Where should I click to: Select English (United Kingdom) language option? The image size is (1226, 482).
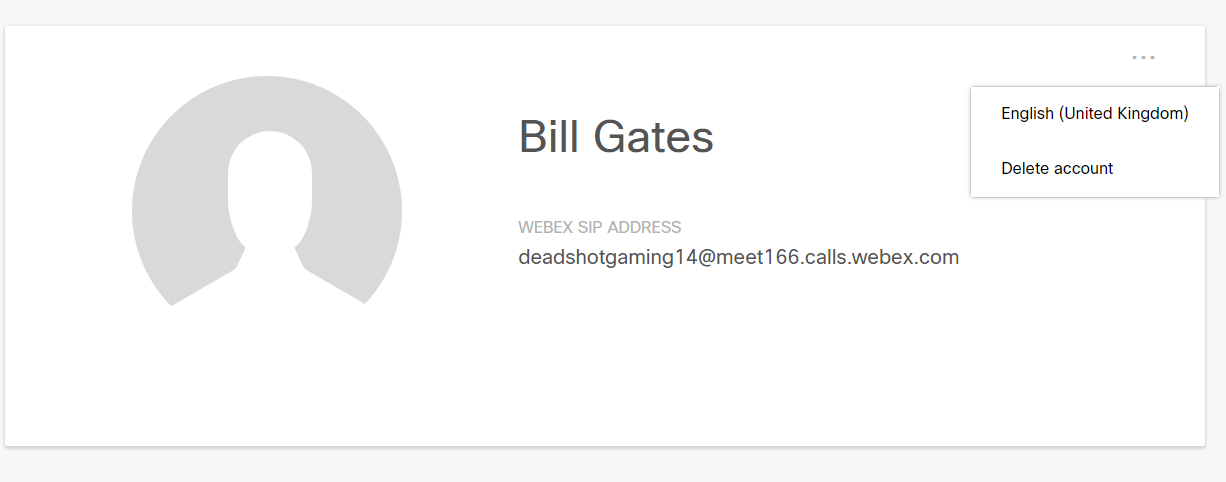pos(1094,114)
